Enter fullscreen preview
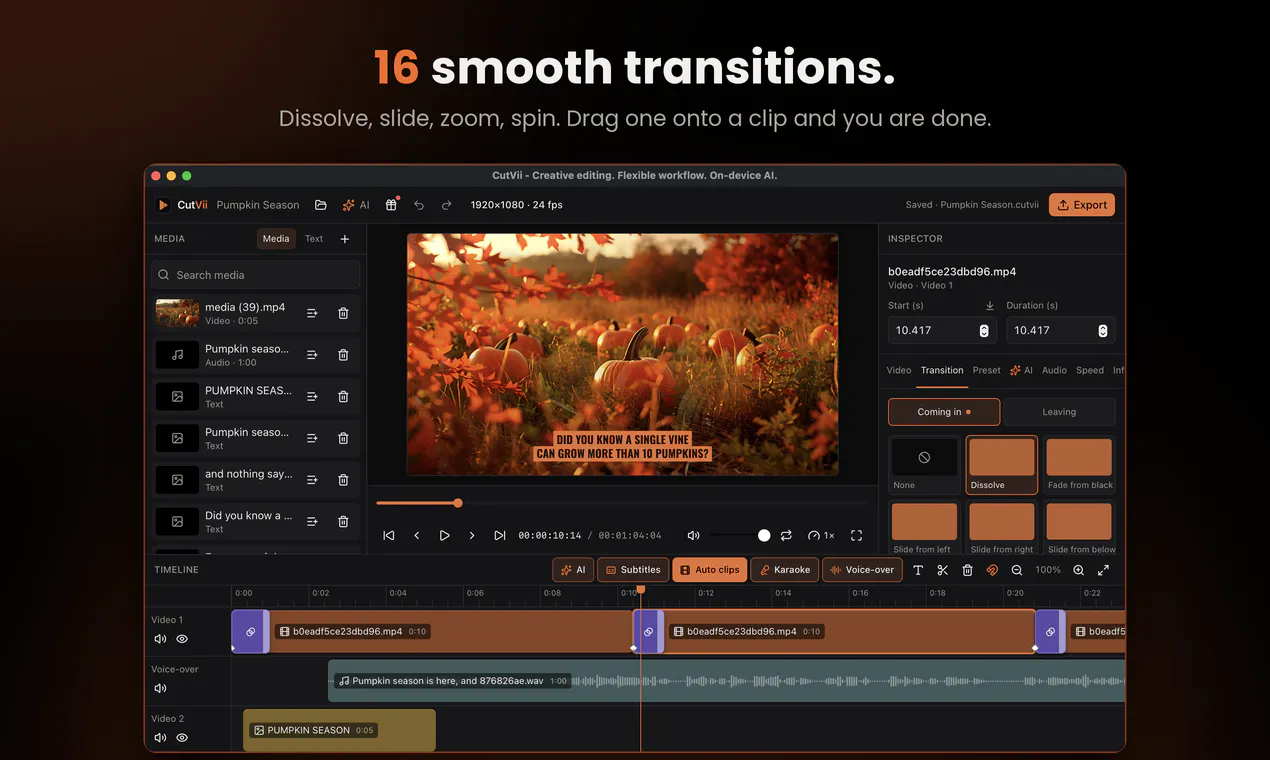This screenshot has width=1270, height=760. 856,536
